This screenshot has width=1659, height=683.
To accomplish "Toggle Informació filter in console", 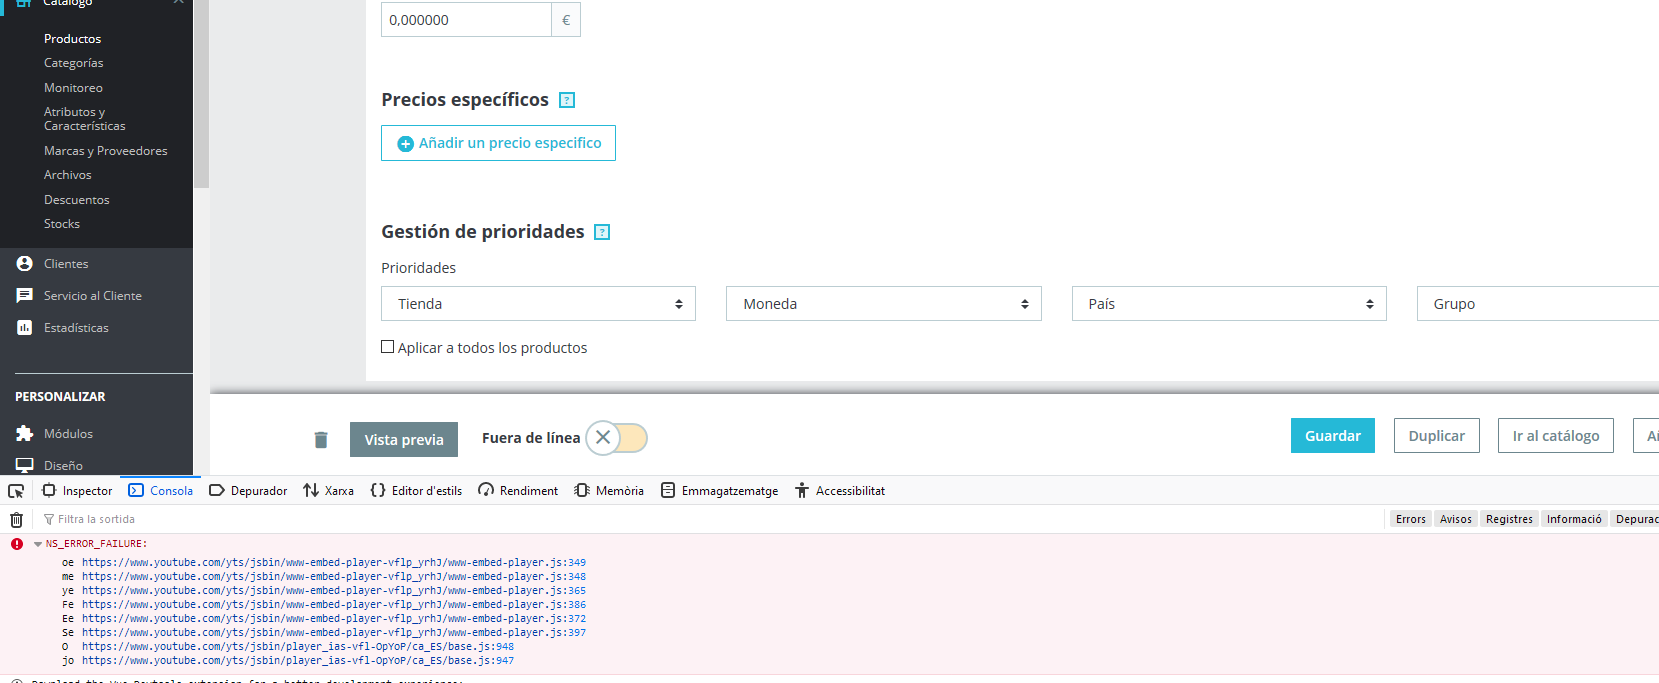I will tap(1574, 519).
